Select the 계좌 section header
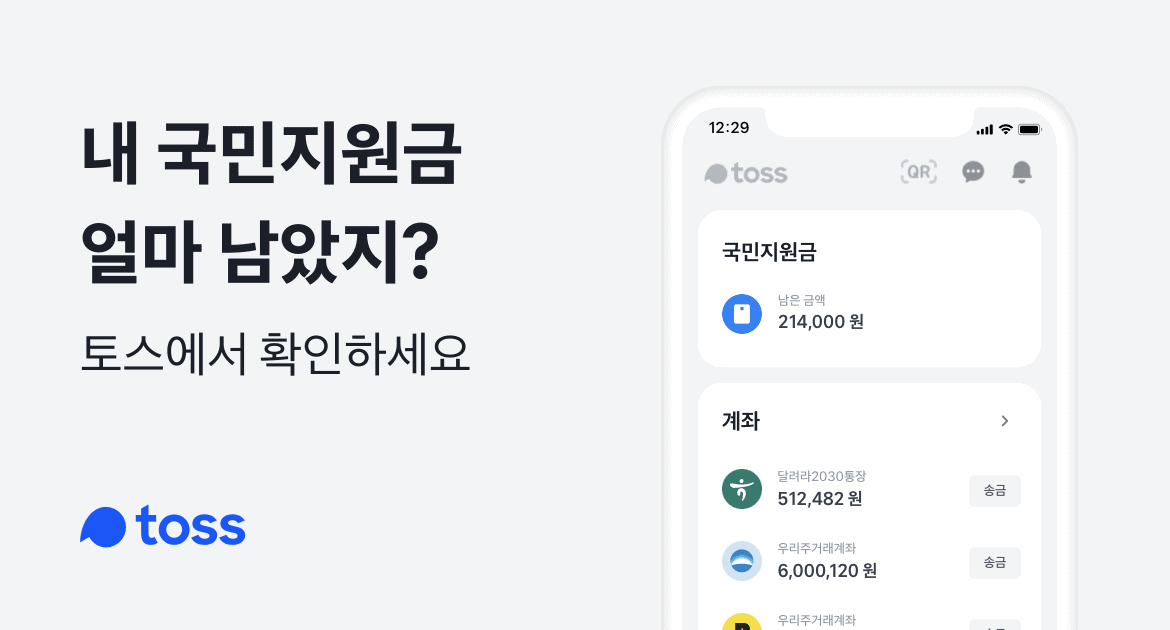Image resolution: width=1170 pixels, height=630 pixels. click(x=742, y=421)
